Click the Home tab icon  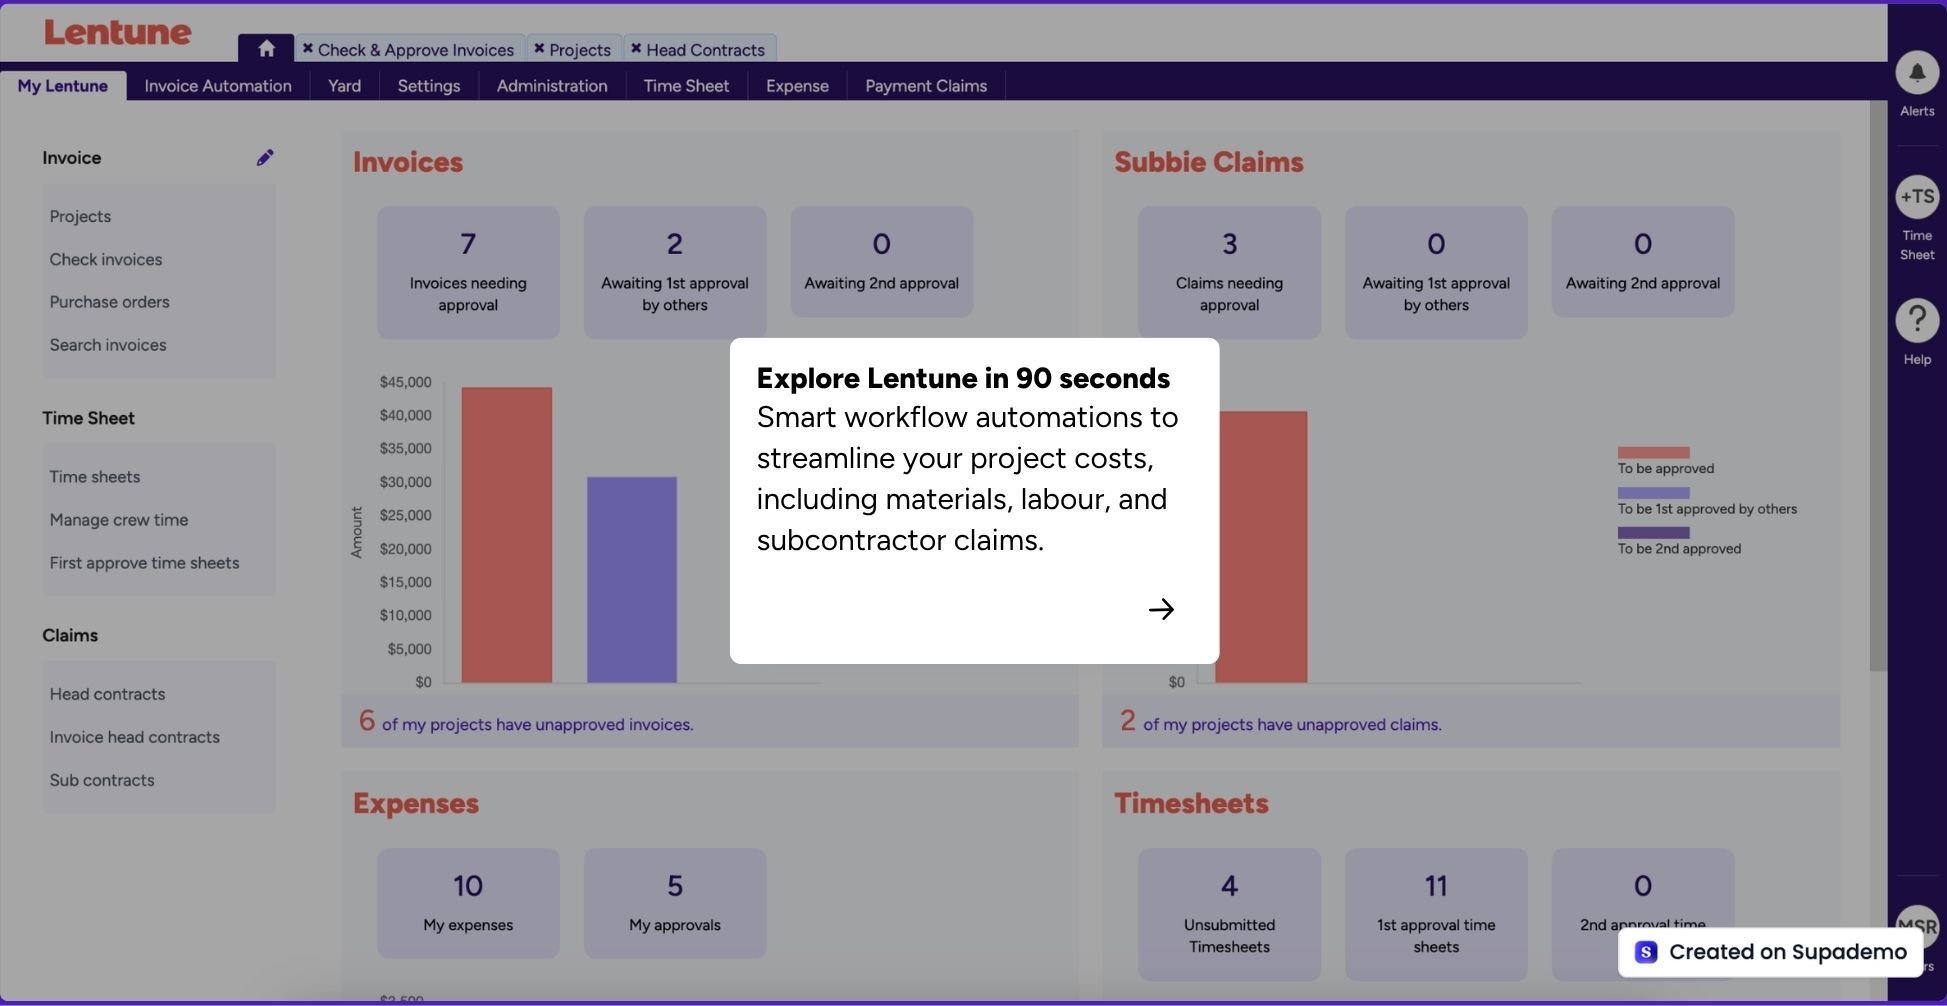[x=265, y=47]
